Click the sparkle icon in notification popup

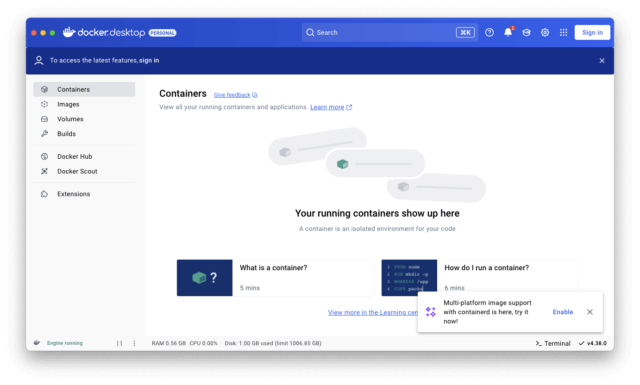tap(431, 312)
